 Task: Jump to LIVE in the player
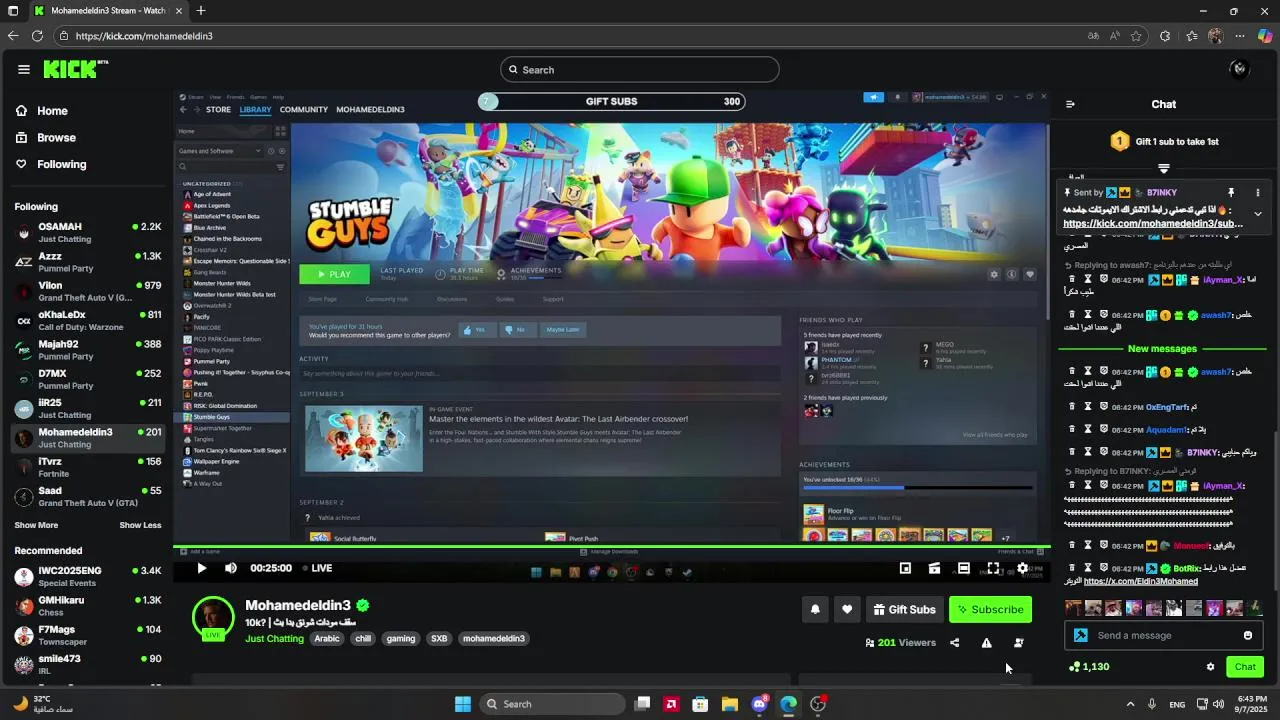point(316,568)
